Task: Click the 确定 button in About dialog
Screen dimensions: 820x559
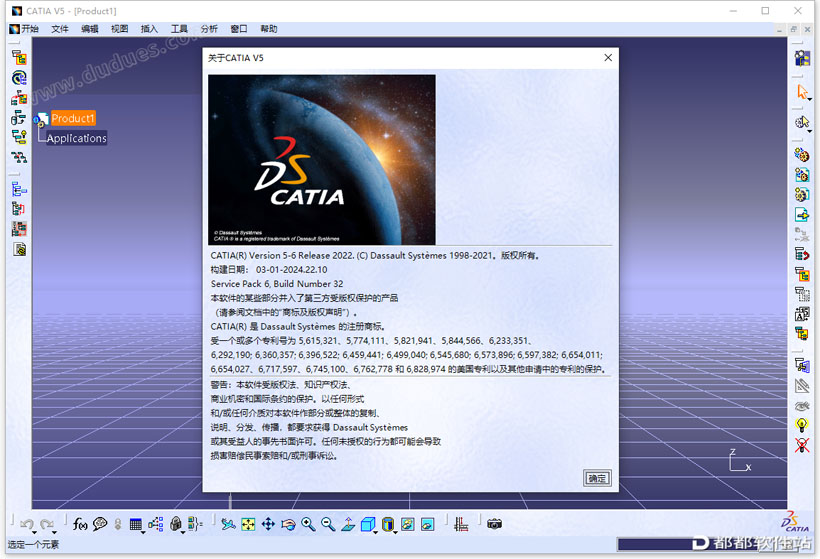Action: (597, 478)
